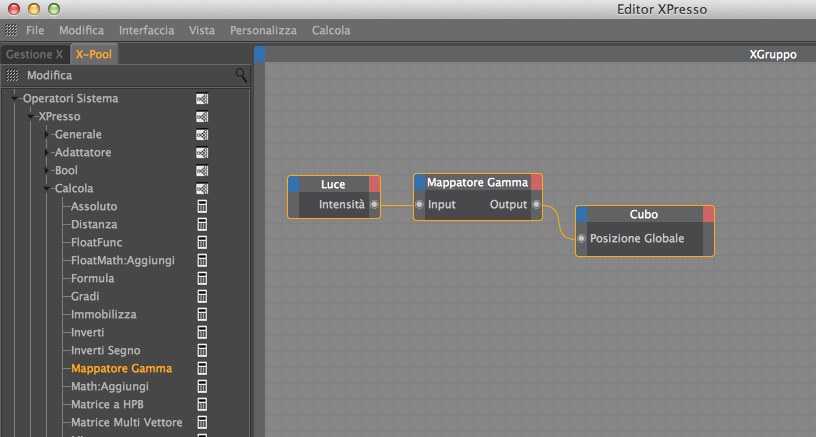Open the X-Pool search magnifier
816x437 pixels.
241,75
